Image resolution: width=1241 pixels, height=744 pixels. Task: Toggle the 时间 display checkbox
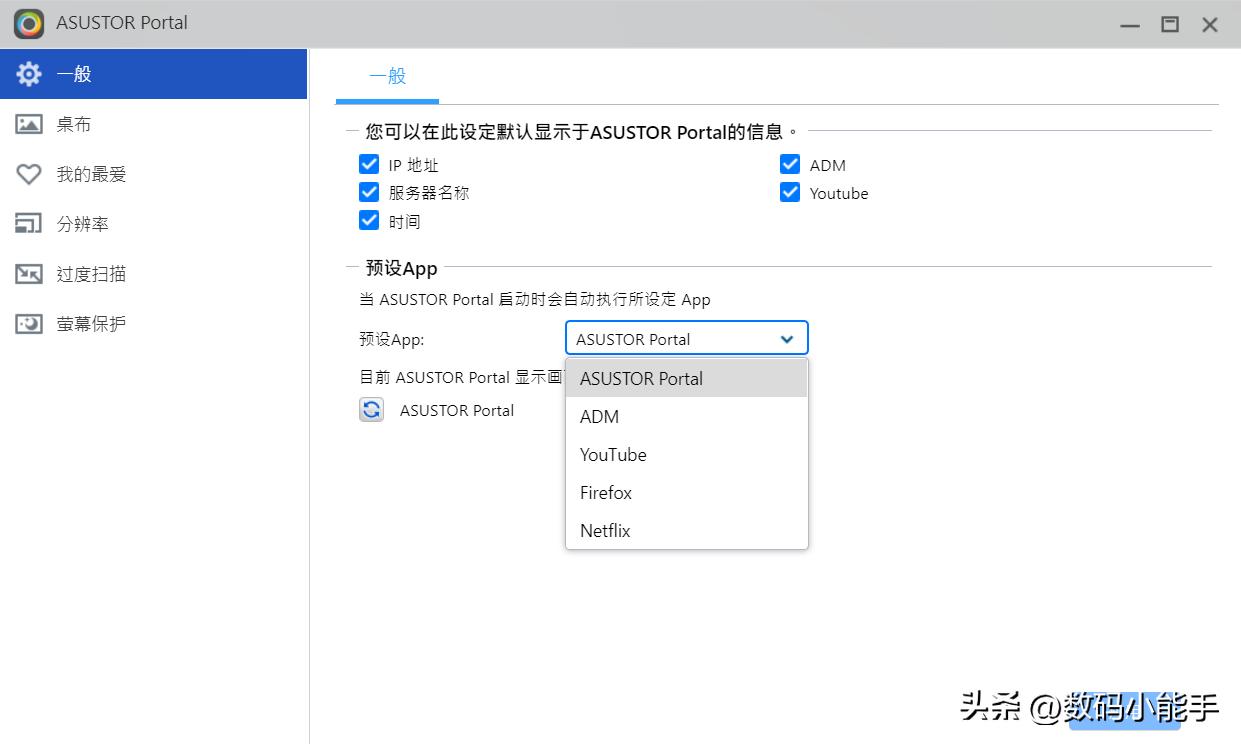370,221
